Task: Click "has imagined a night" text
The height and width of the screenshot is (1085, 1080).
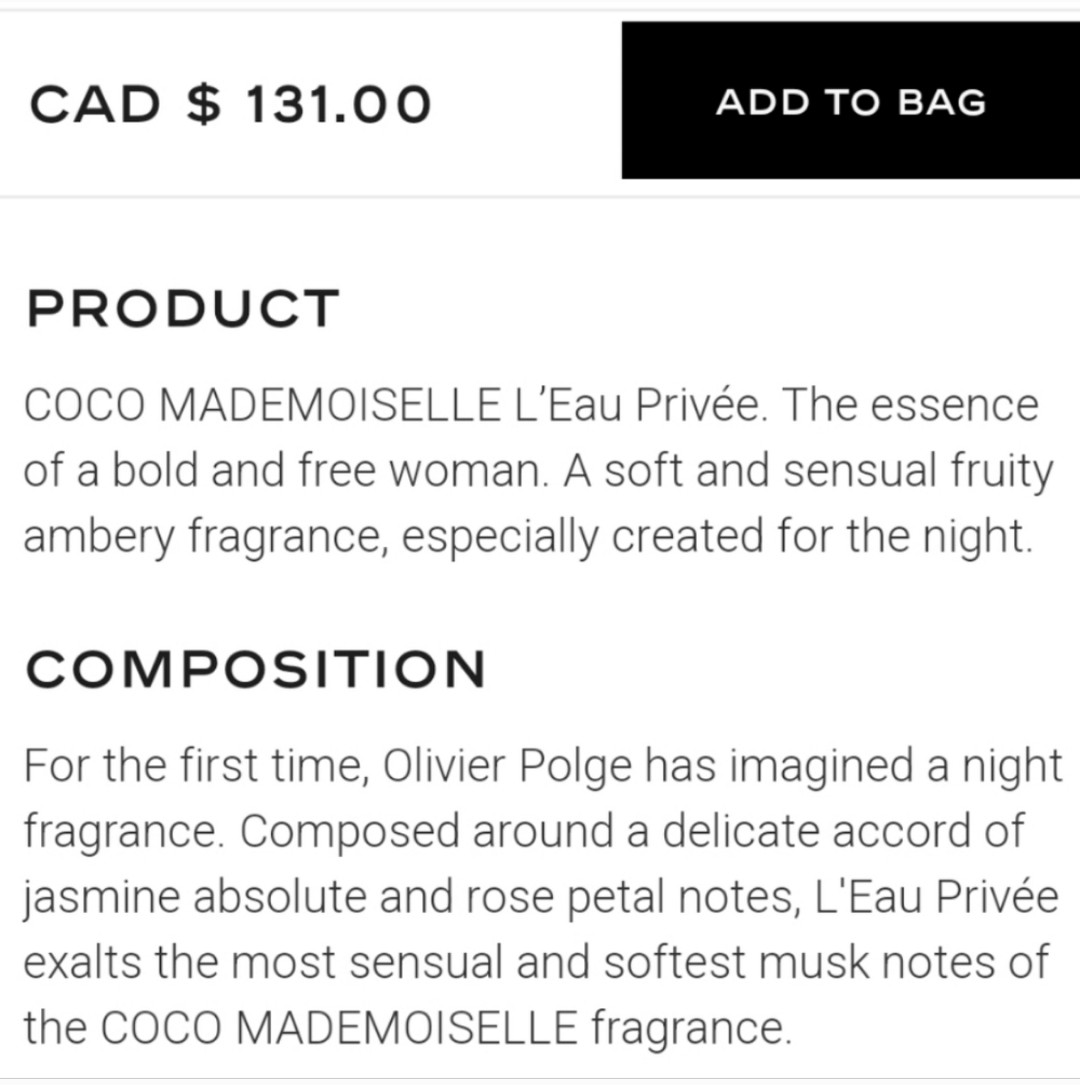Action: 854,767
